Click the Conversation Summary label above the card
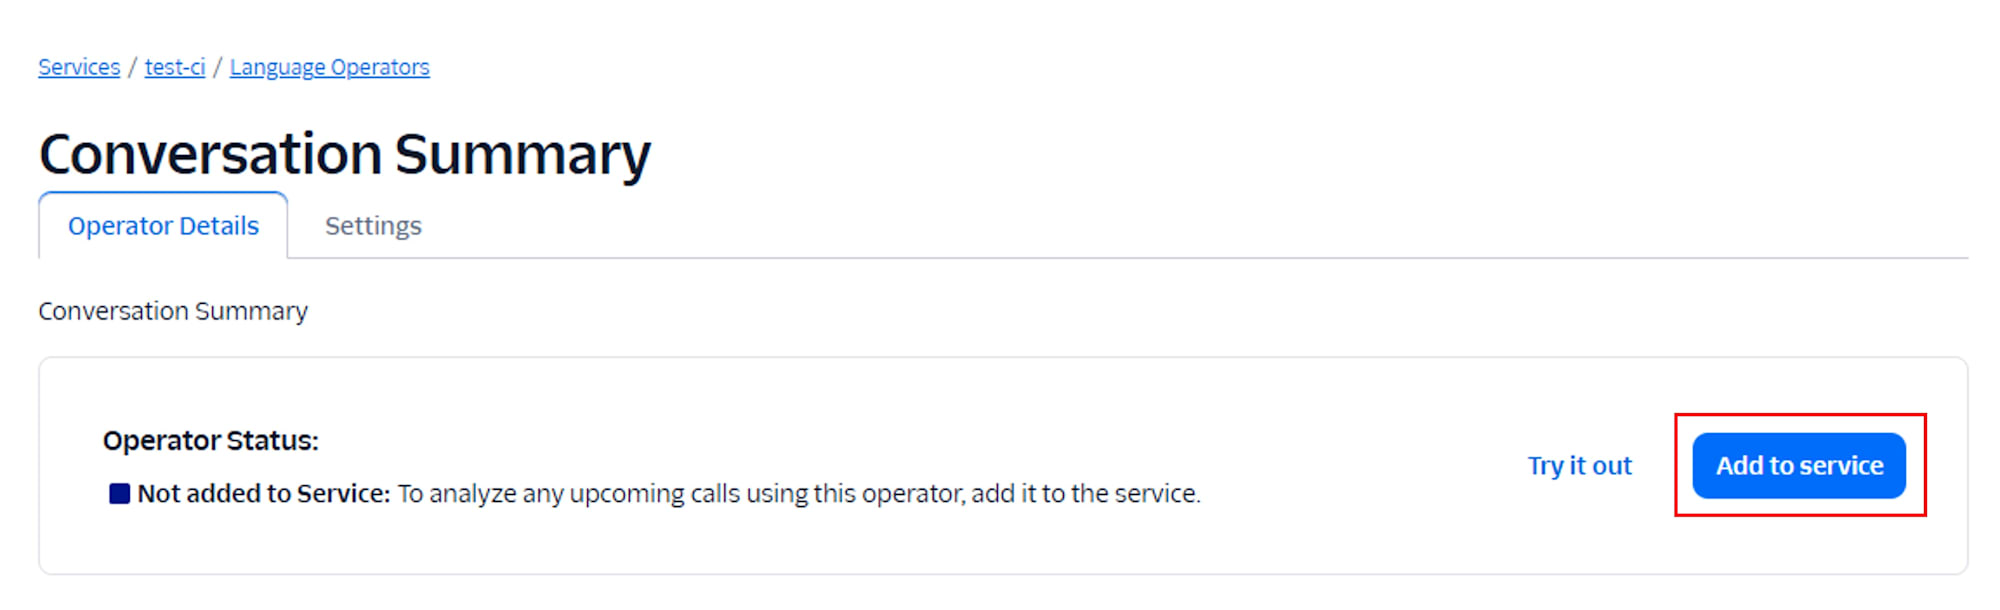Viewport: 2000px width, 610px height. [172, 311]
